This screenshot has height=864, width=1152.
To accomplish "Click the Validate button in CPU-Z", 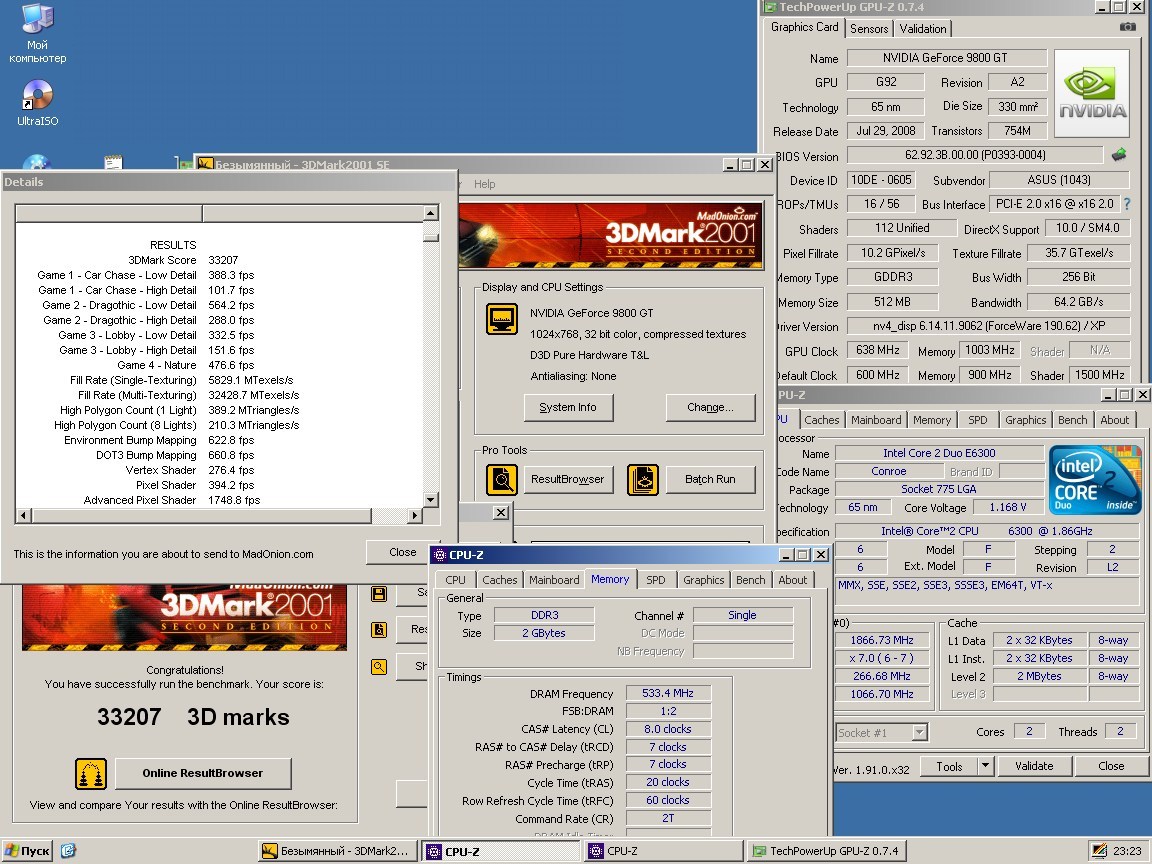I will [x=1034, y=766].
